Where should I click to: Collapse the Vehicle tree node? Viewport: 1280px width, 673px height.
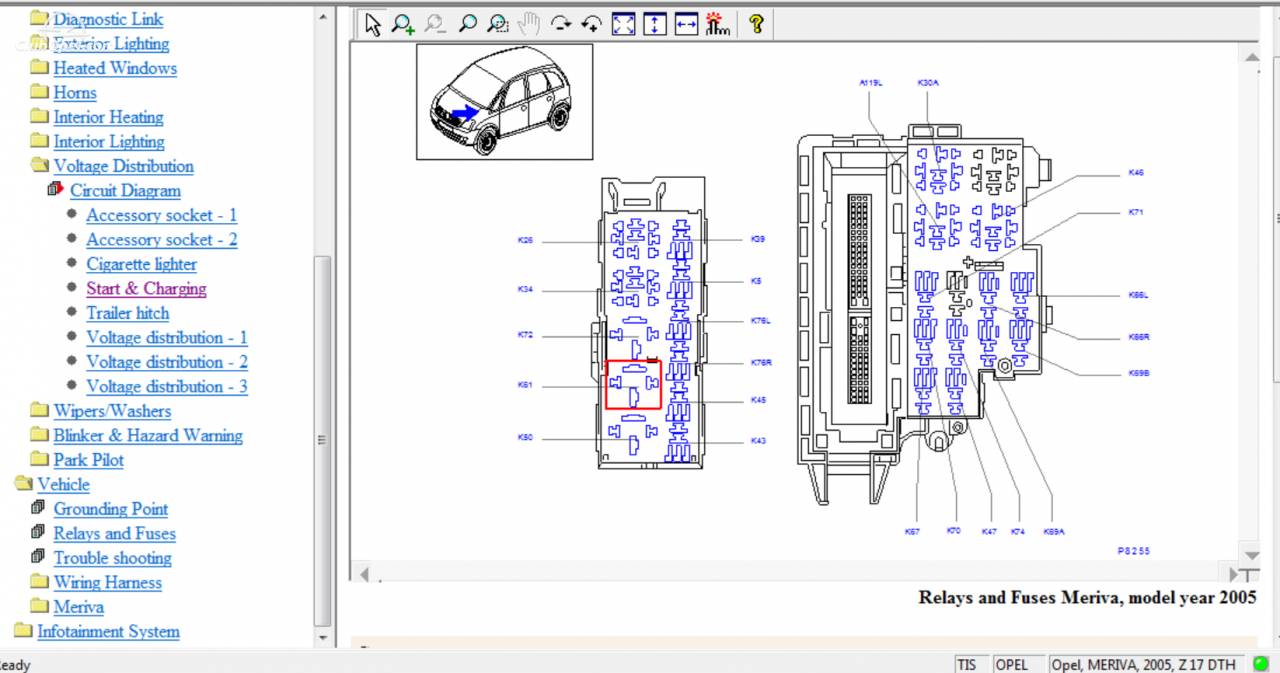pos(63,484)
